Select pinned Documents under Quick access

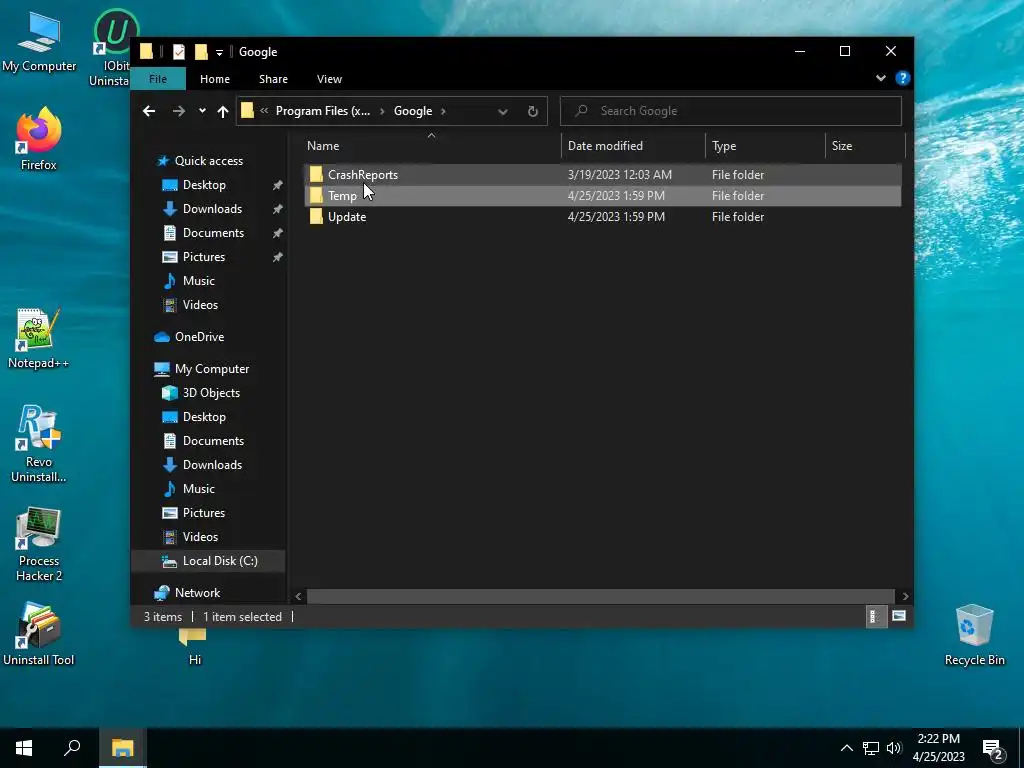[213, 233]
